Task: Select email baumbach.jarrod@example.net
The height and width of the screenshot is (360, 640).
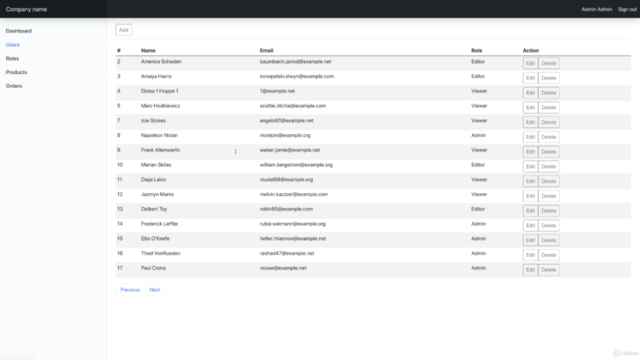Action: click(296, 62)
